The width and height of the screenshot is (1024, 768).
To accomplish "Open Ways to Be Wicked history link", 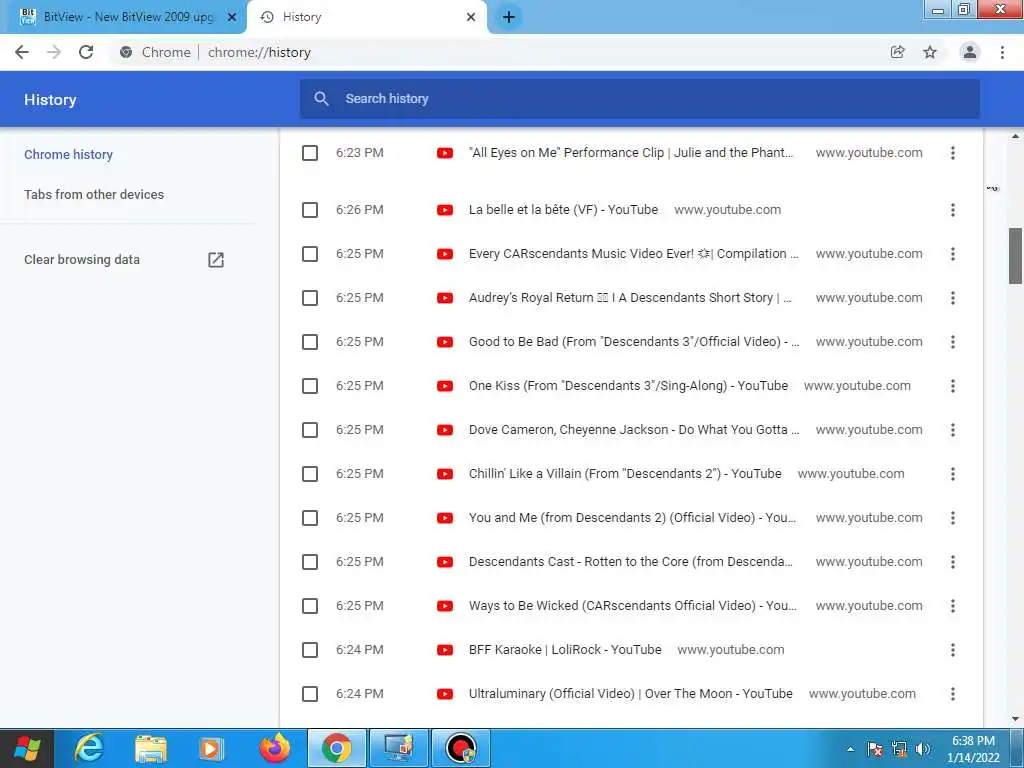I will (x=632, y=606).
